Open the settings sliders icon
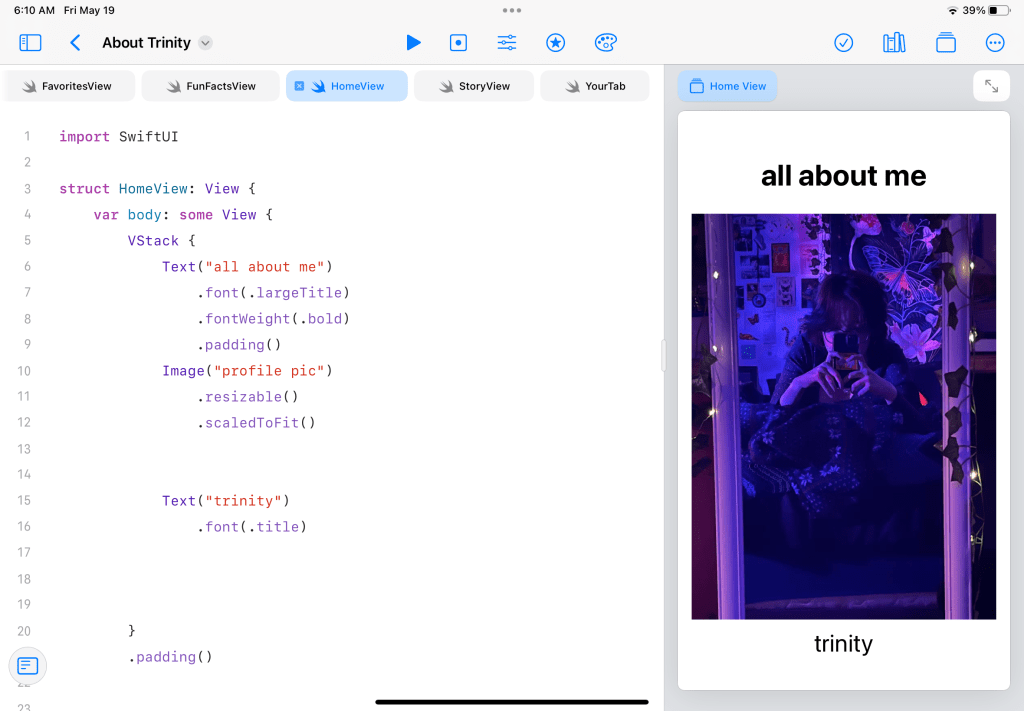Image resolution: width=1024 pixels, height=711 pixels. click(x=507, y=43)
